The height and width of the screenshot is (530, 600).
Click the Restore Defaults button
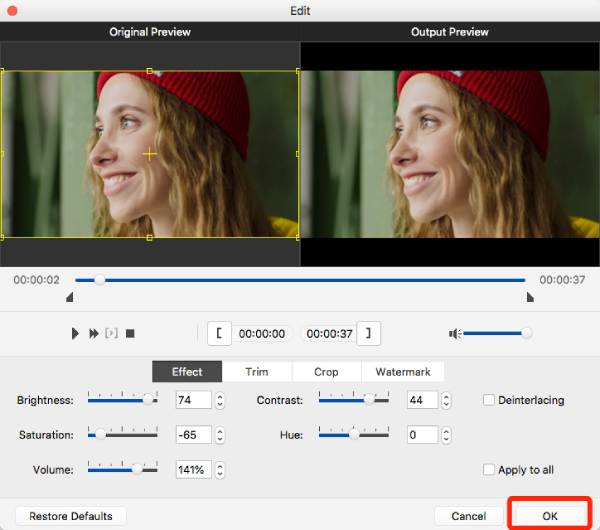tap(71, 516)
